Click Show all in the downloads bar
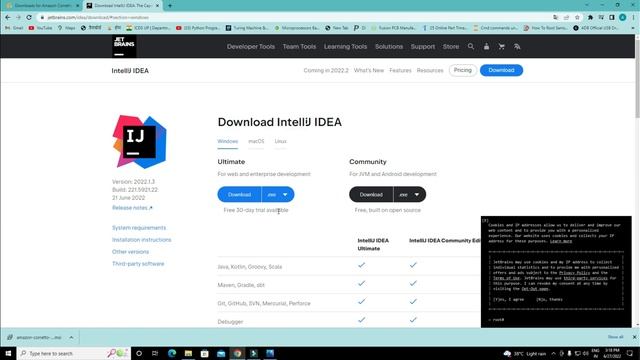 615,337
